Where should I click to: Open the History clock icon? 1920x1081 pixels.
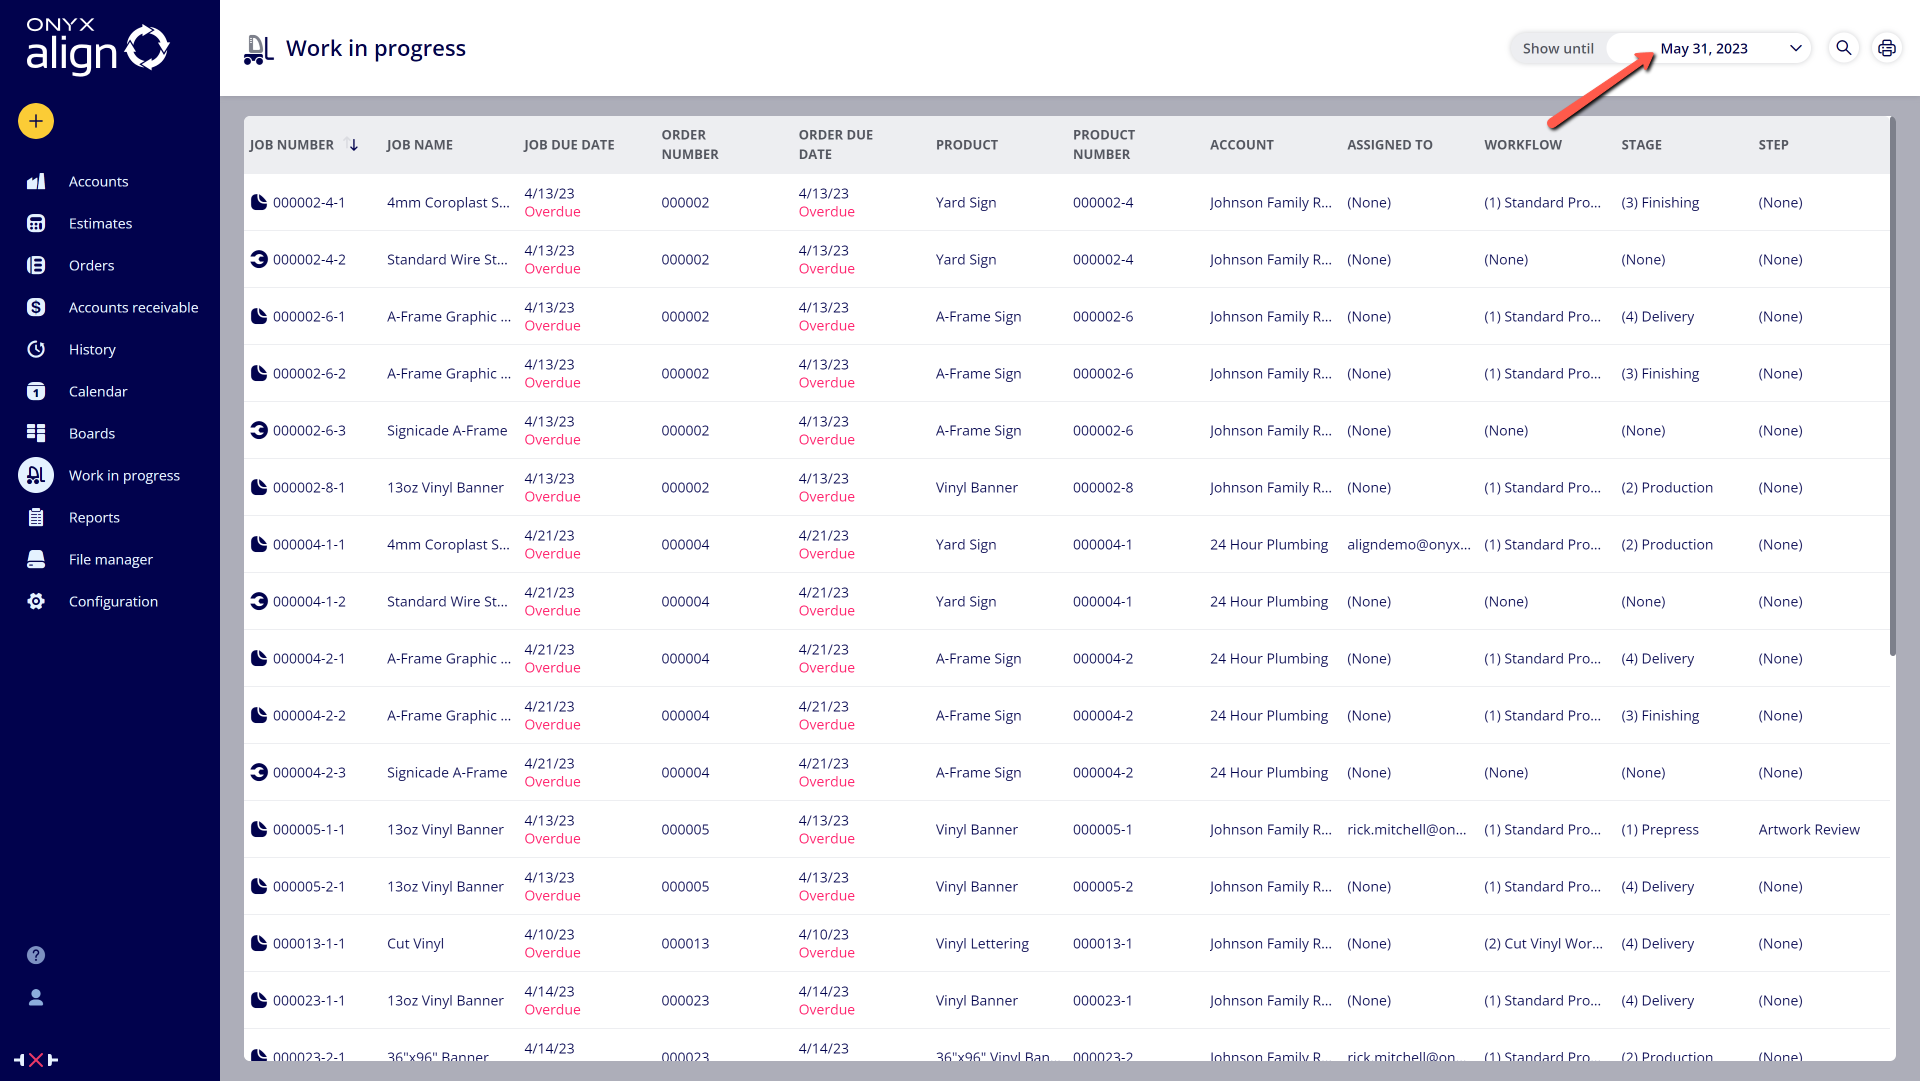click(36, 349)
